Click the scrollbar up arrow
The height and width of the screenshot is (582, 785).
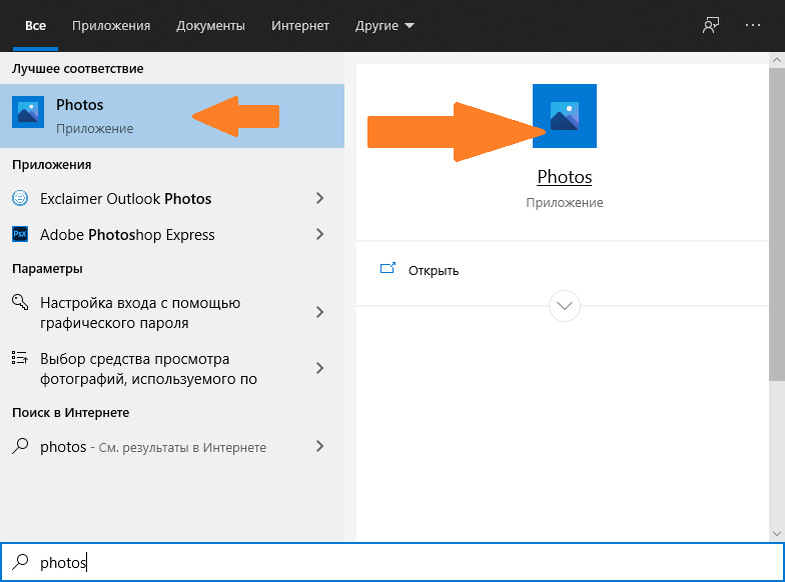777,60
